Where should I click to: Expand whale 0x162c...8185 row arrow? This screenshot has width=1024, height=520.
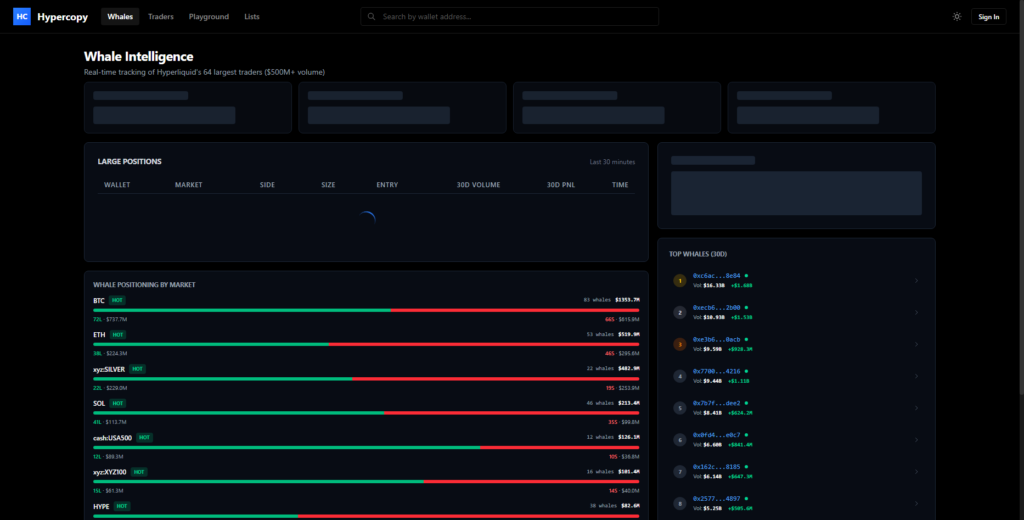[x=916, y=471]
